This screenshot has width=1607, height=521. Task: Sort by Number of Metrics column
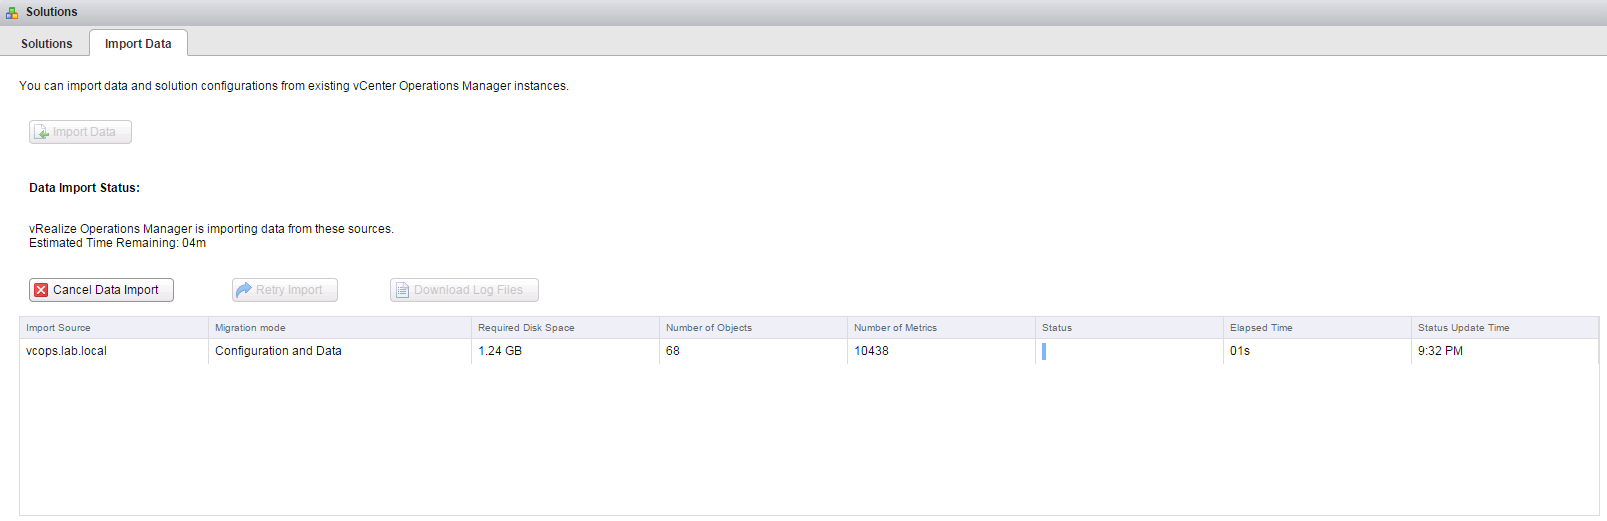click(x=941, y=328)
